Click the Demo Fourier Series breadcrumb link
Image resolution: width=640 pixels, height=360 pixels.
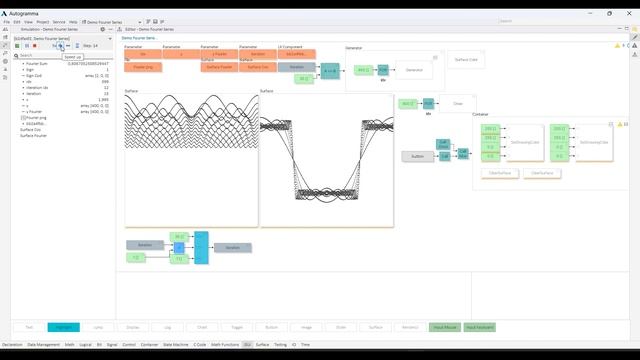pos(139,38)
